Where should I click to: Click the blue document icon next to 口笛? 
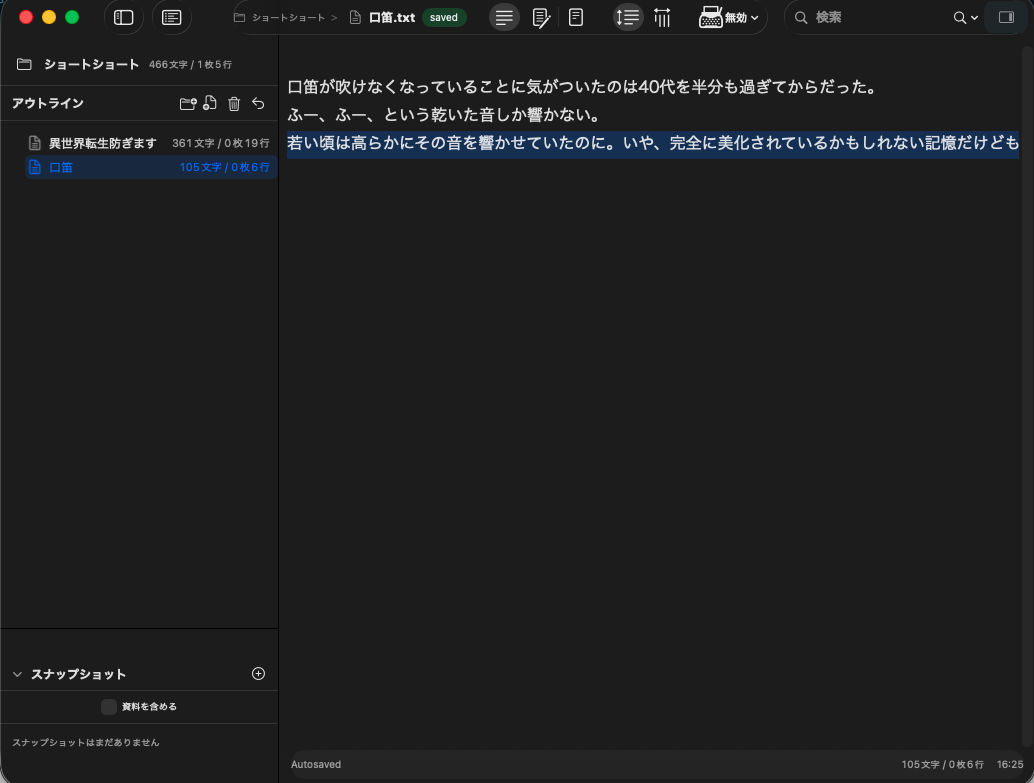35,168
